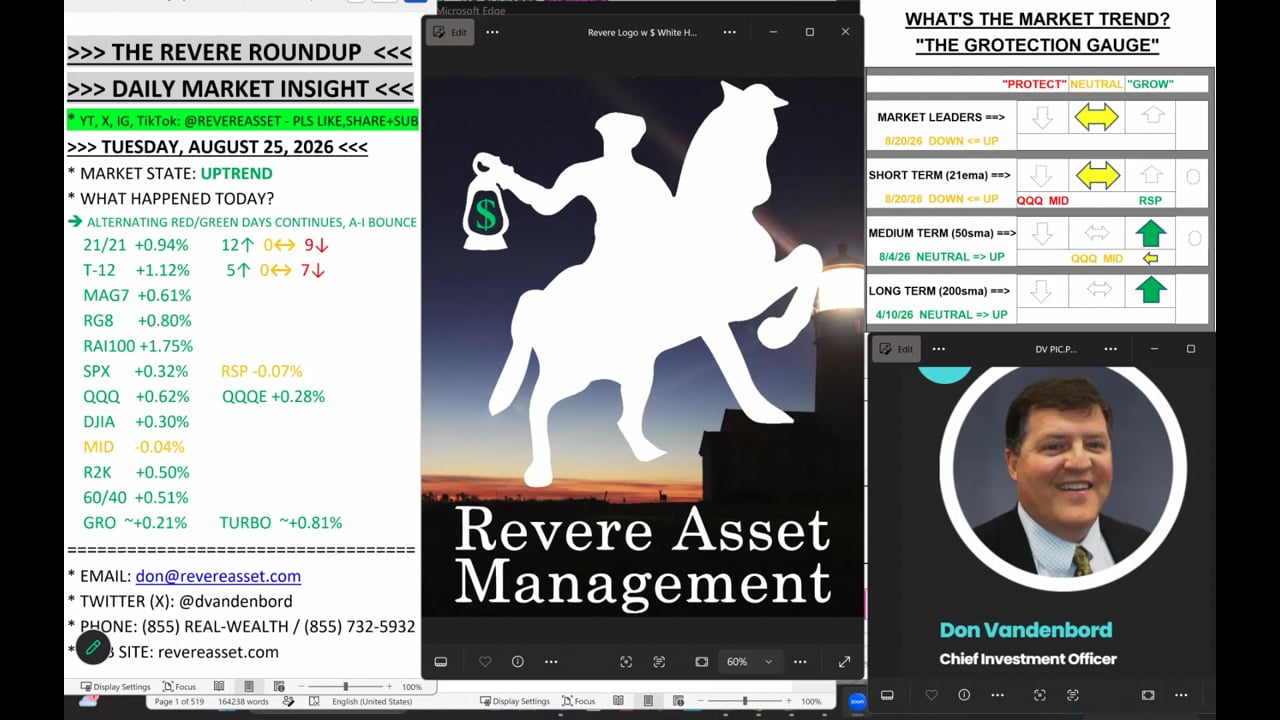The width and height of the screenshot is (1280, 720).
Task: Click fit-to-window icon in DV PIC window
Action: click(1148, 695)
